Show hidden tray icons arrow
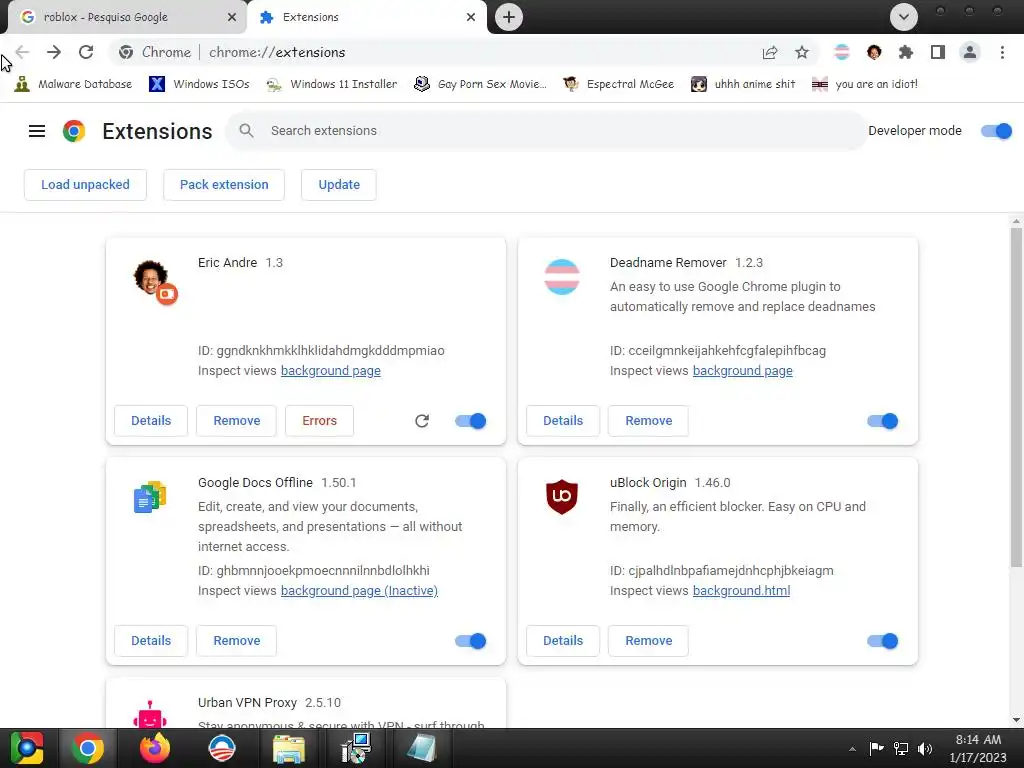Screen dimensions: 1024x768 pos(852,749)
